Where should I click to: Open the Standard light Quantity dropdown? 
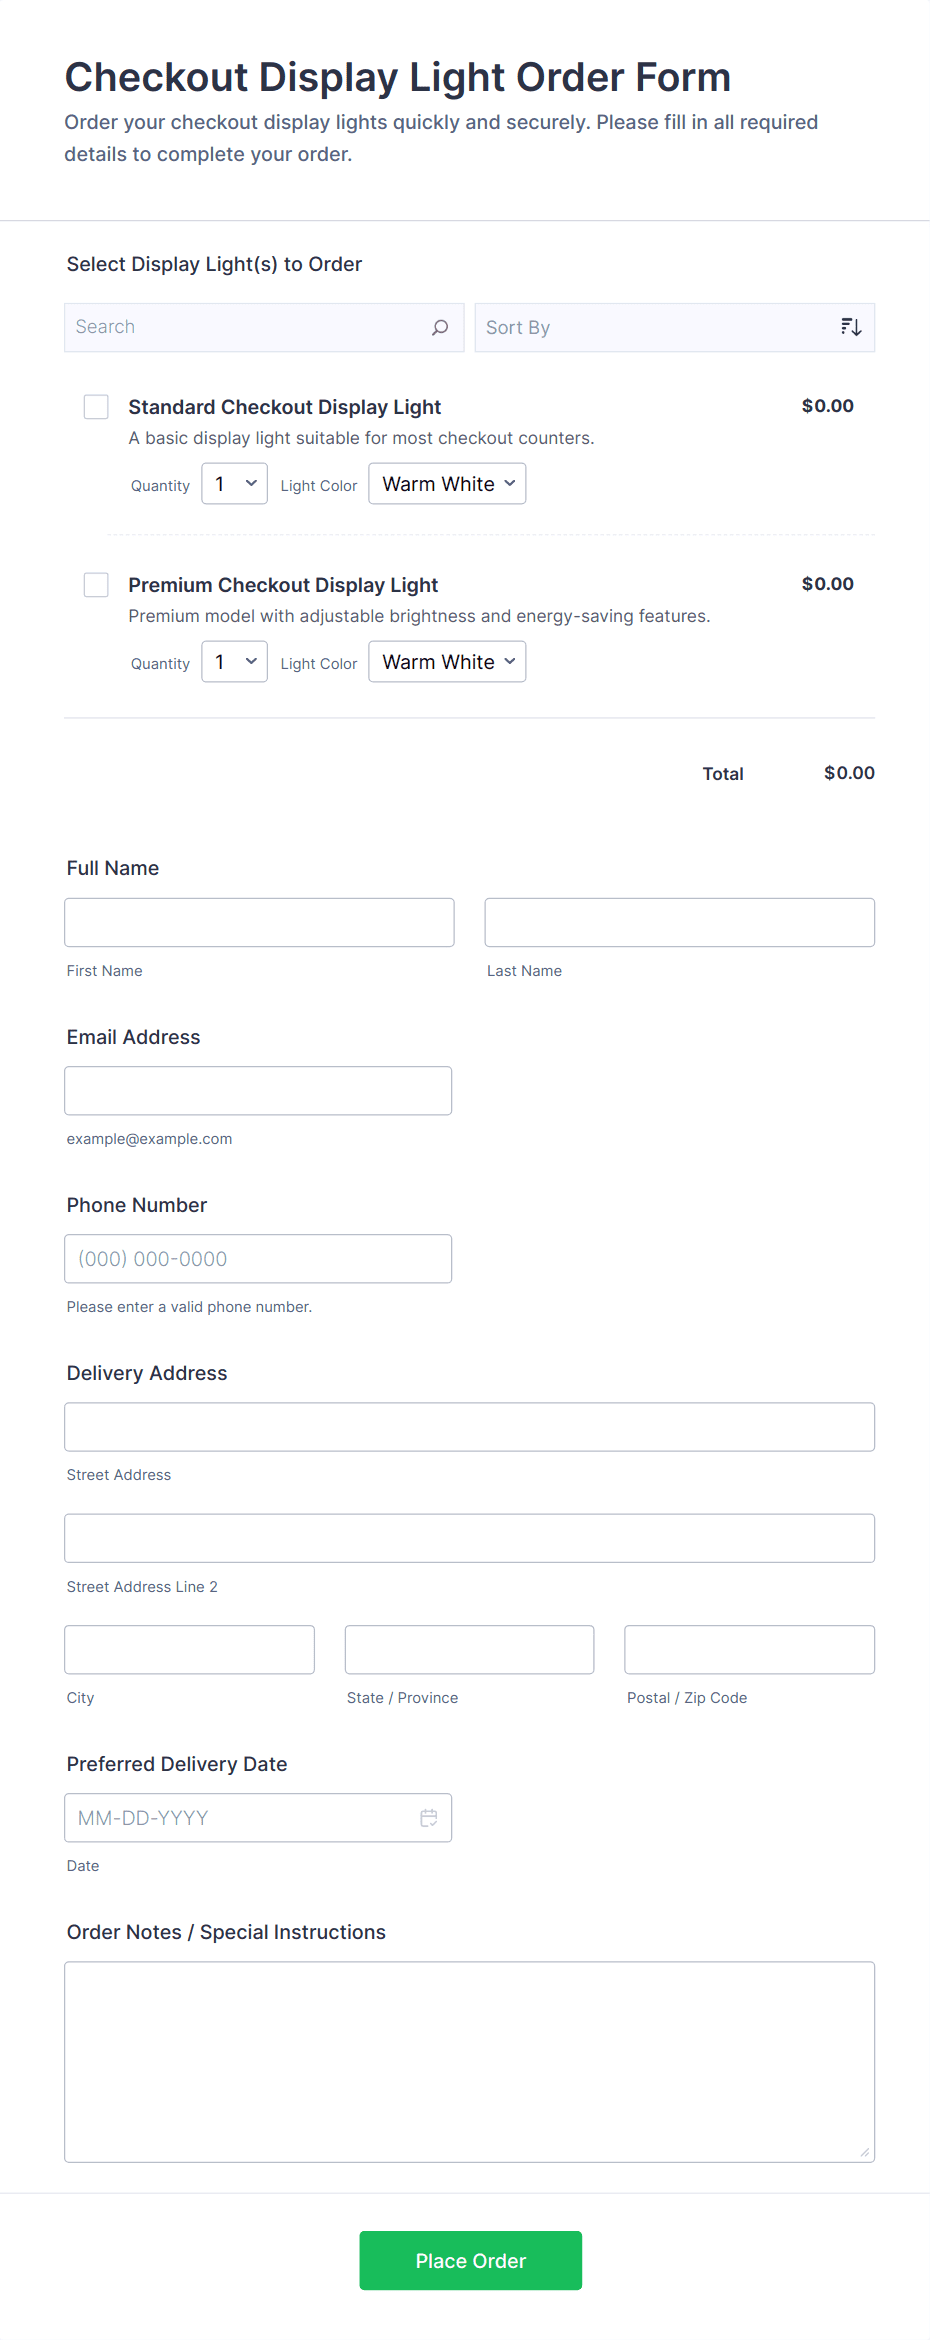pyautogui.click(x=234, y=483)
